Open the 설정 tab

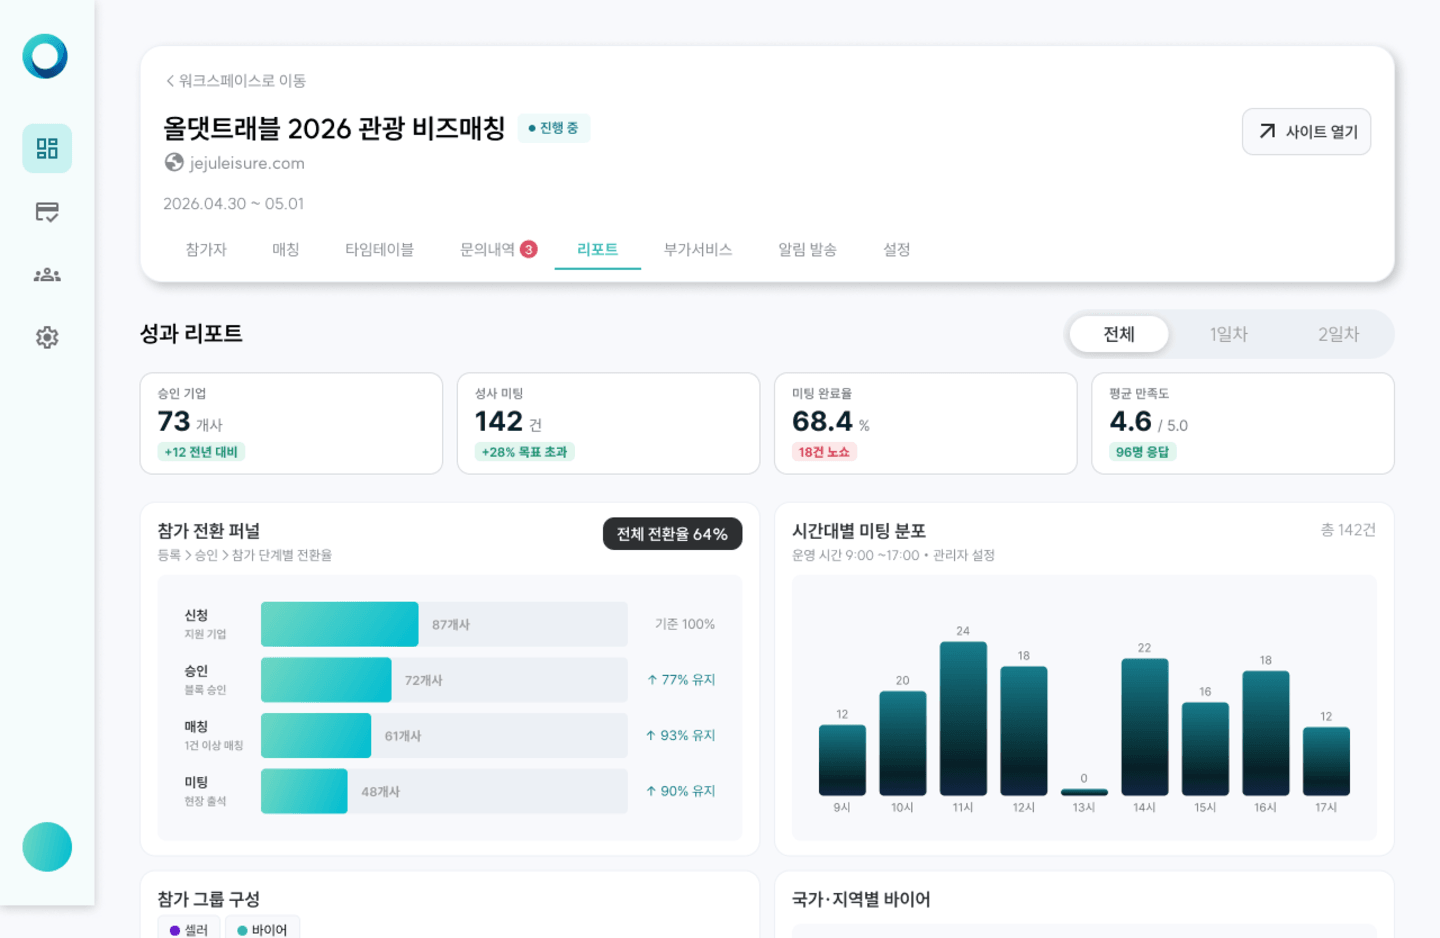point(897,249)
